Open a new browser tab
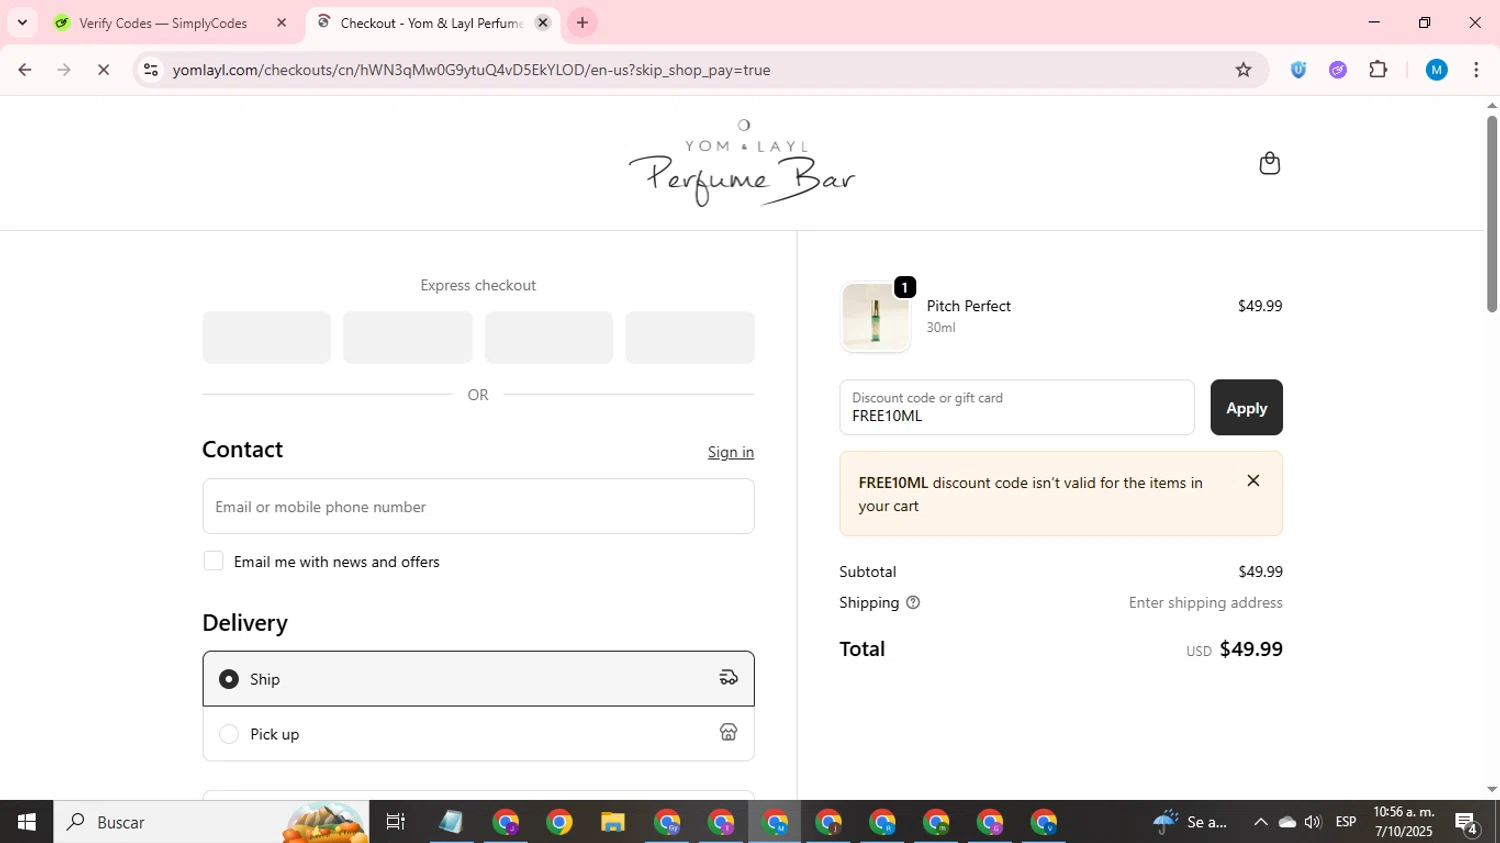 [582, 22]
